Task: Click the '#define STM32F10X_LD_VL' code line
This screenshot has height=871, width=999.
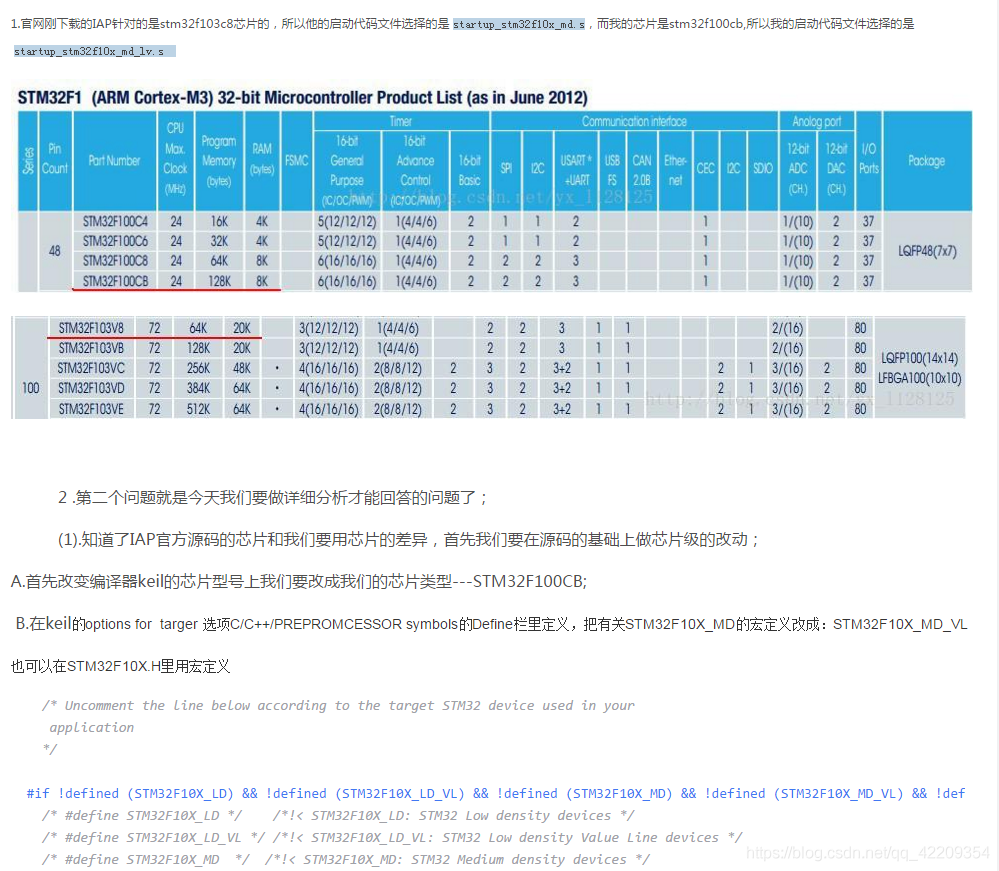Action: point(392,837)
